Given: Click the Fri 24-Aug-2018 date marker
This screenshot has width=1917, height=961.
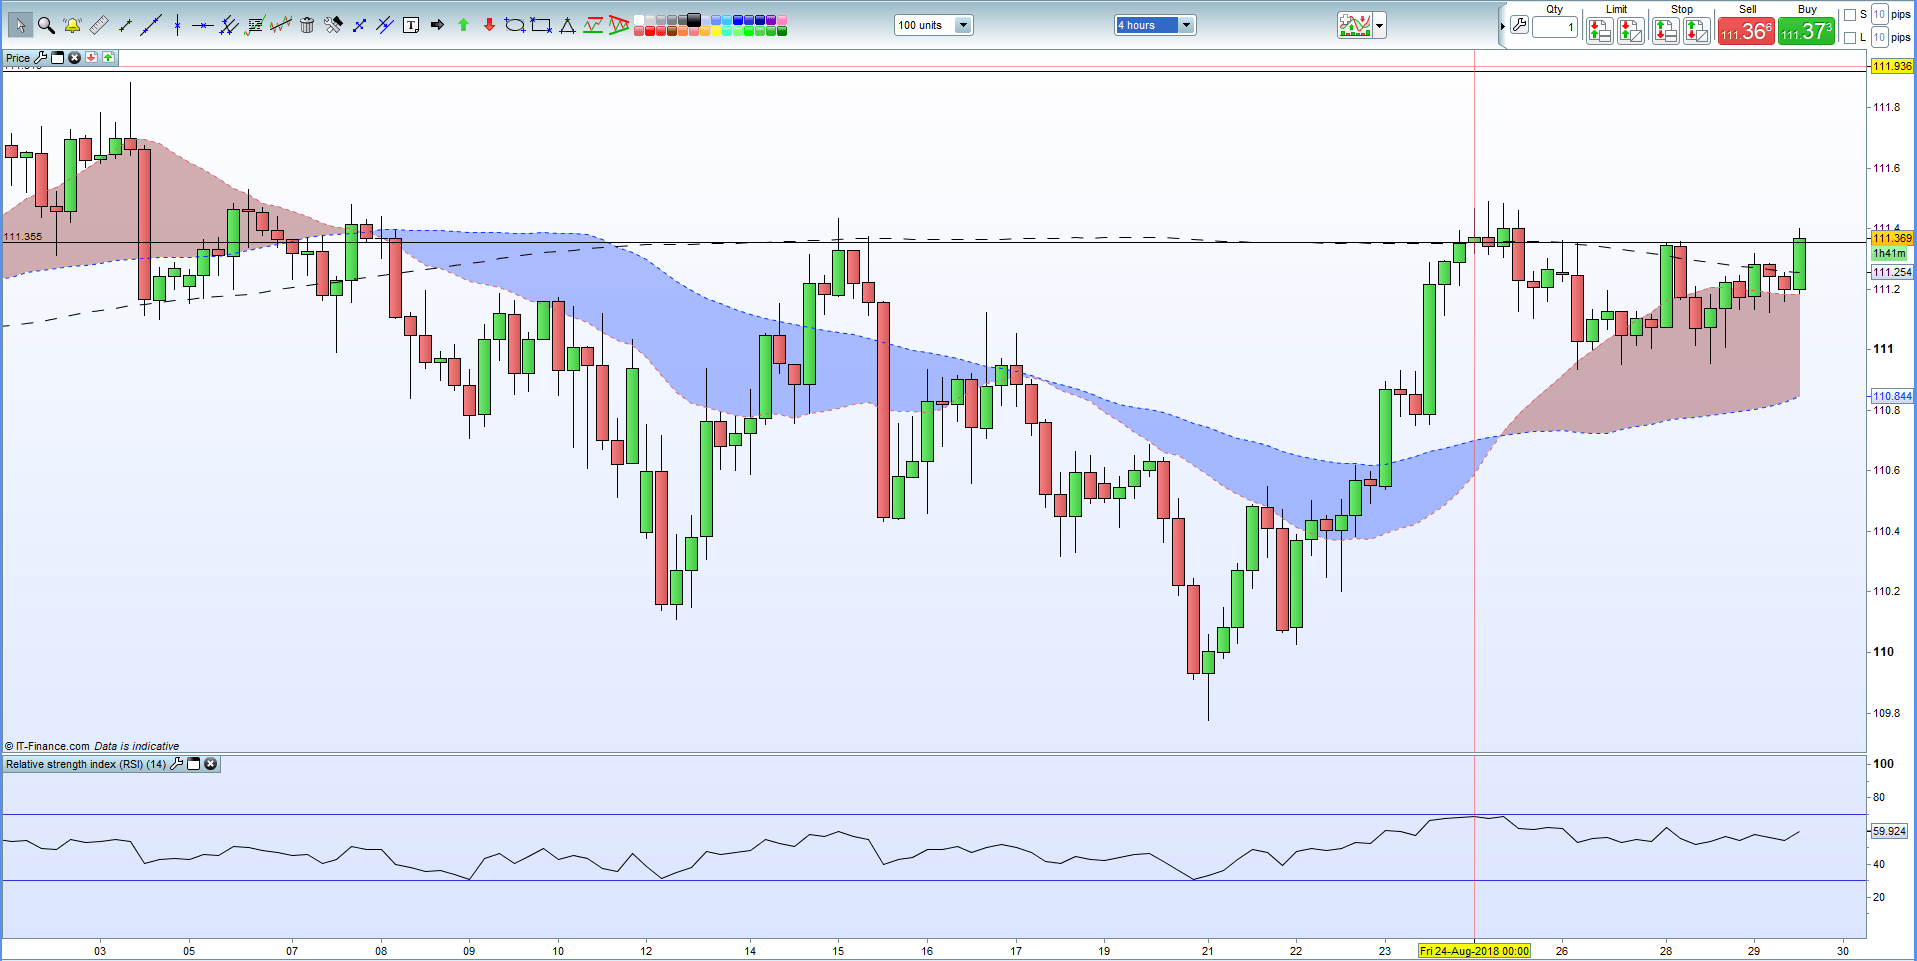Looking at the screenshot, I should click(1474, 951).
